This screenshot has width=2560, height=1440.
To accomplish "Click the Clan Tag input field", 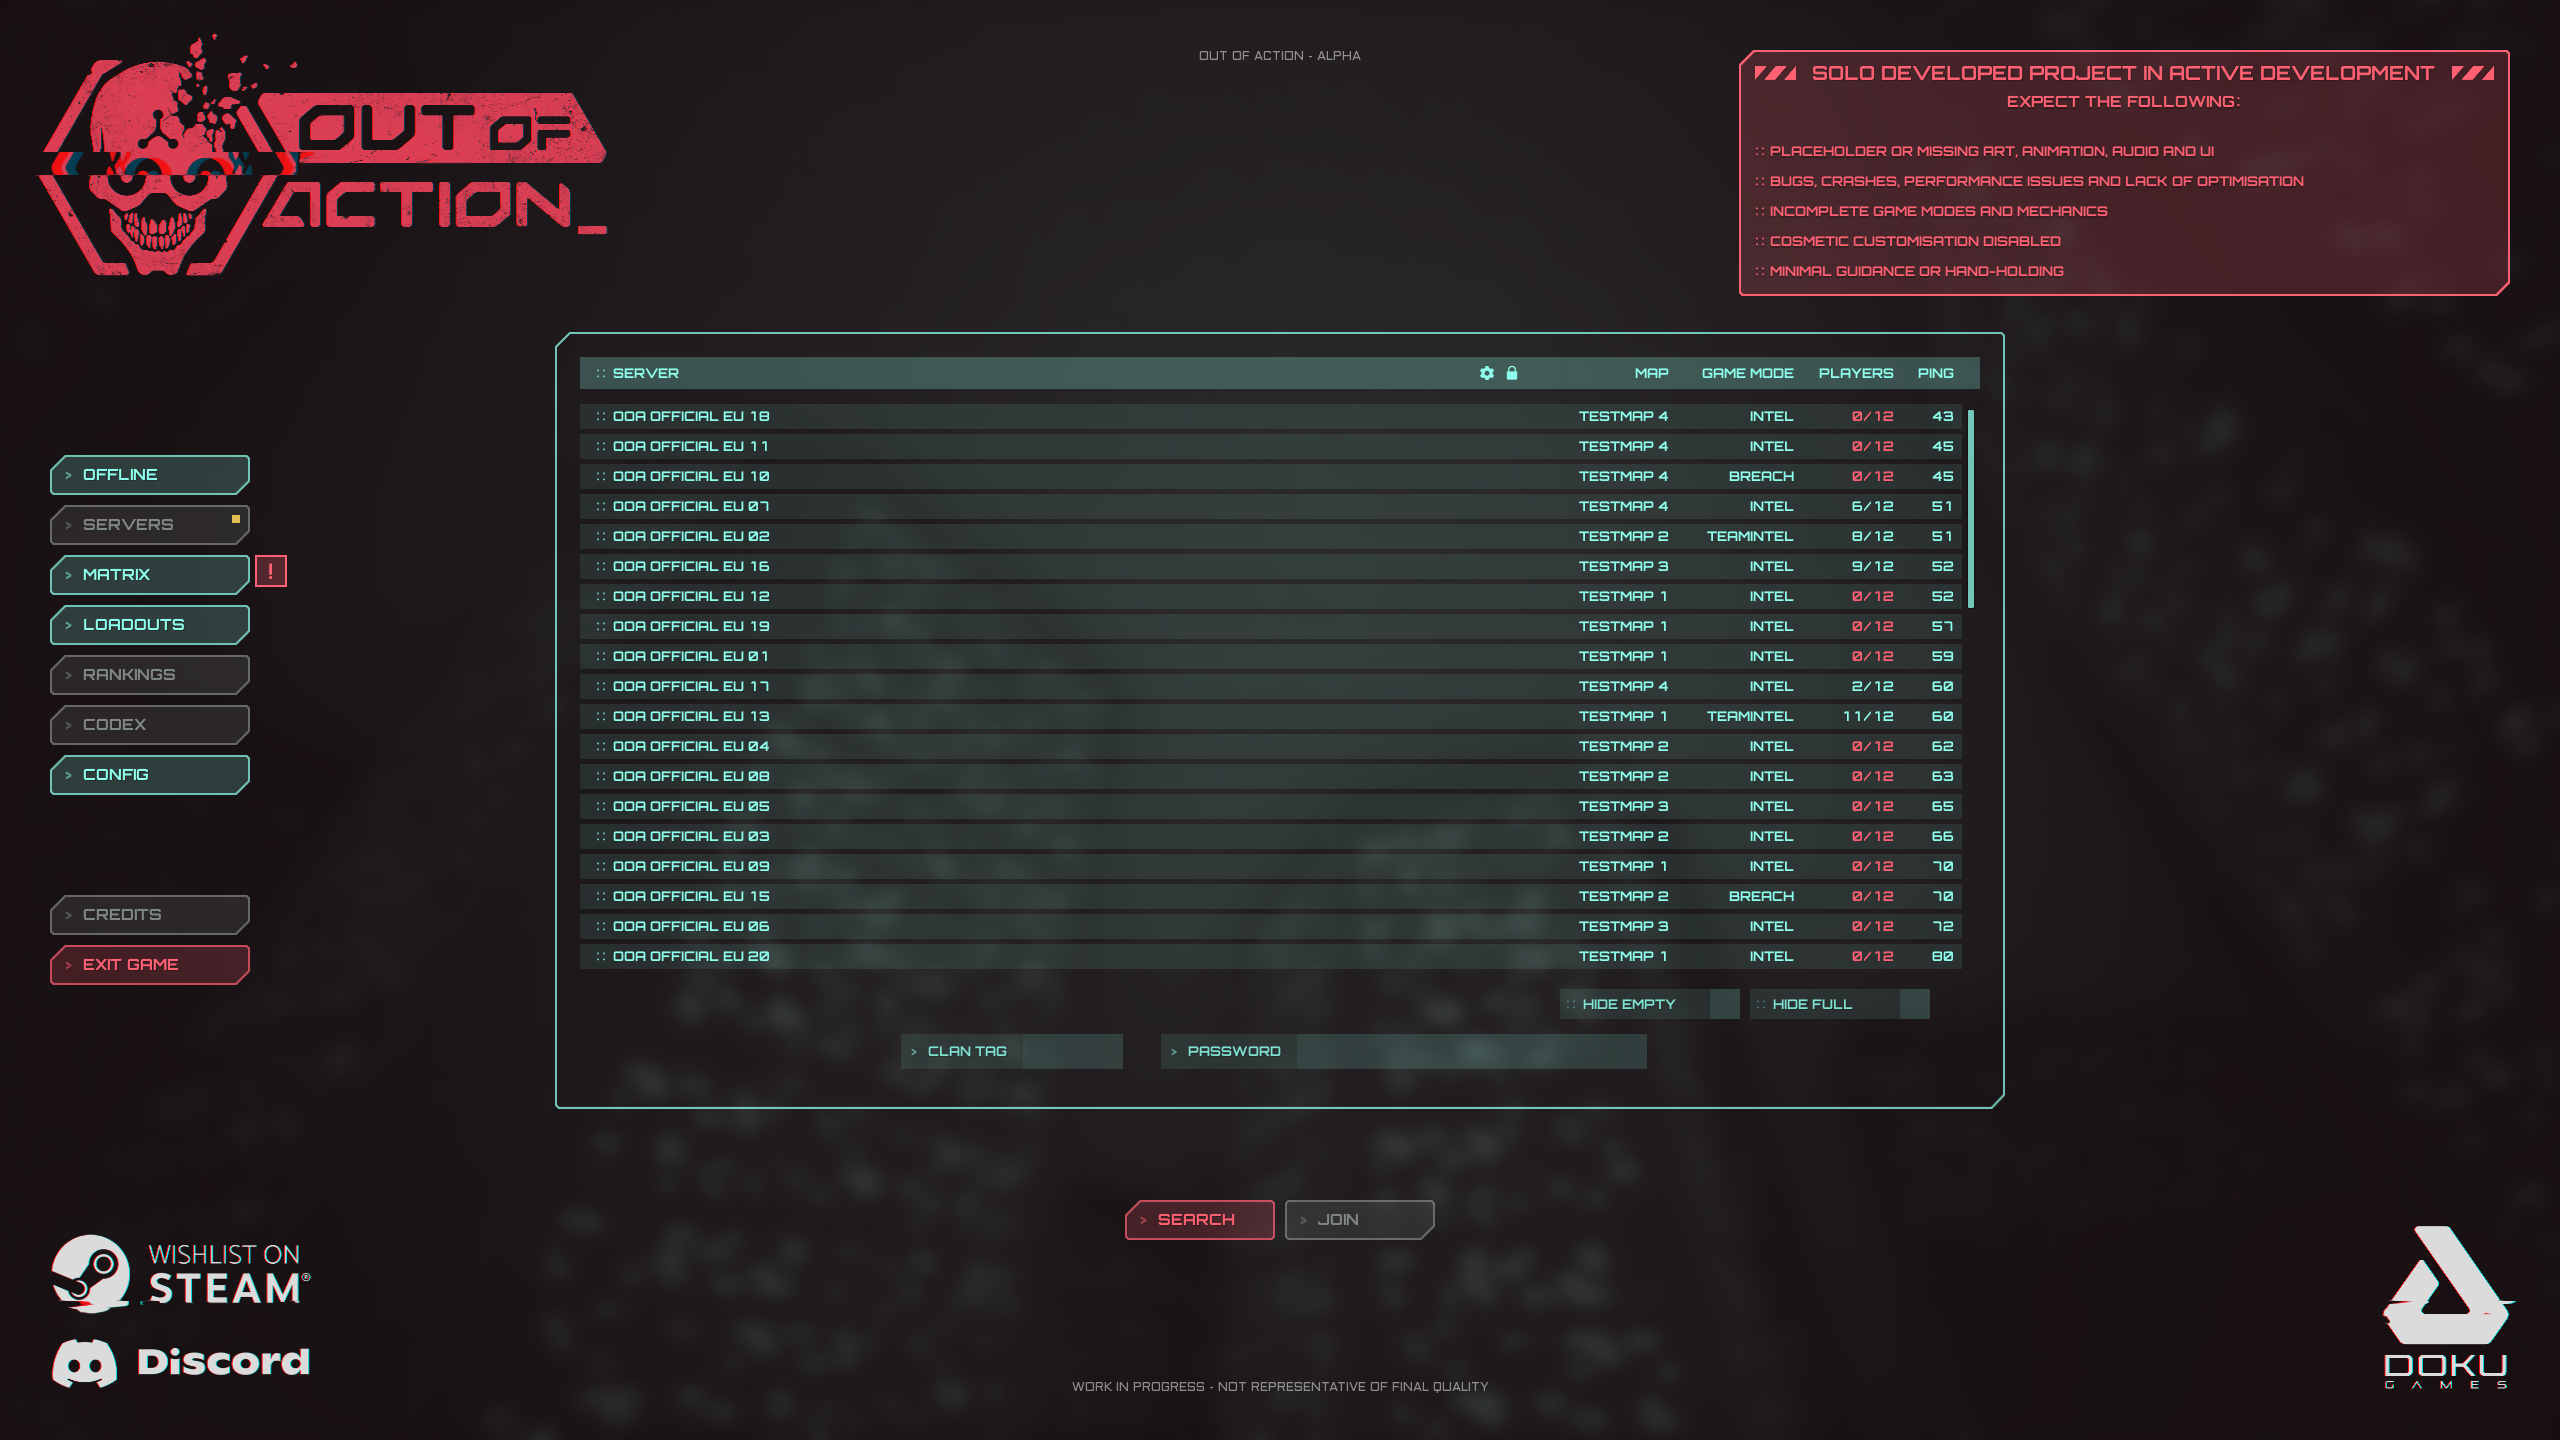I will (1071, 1052).
